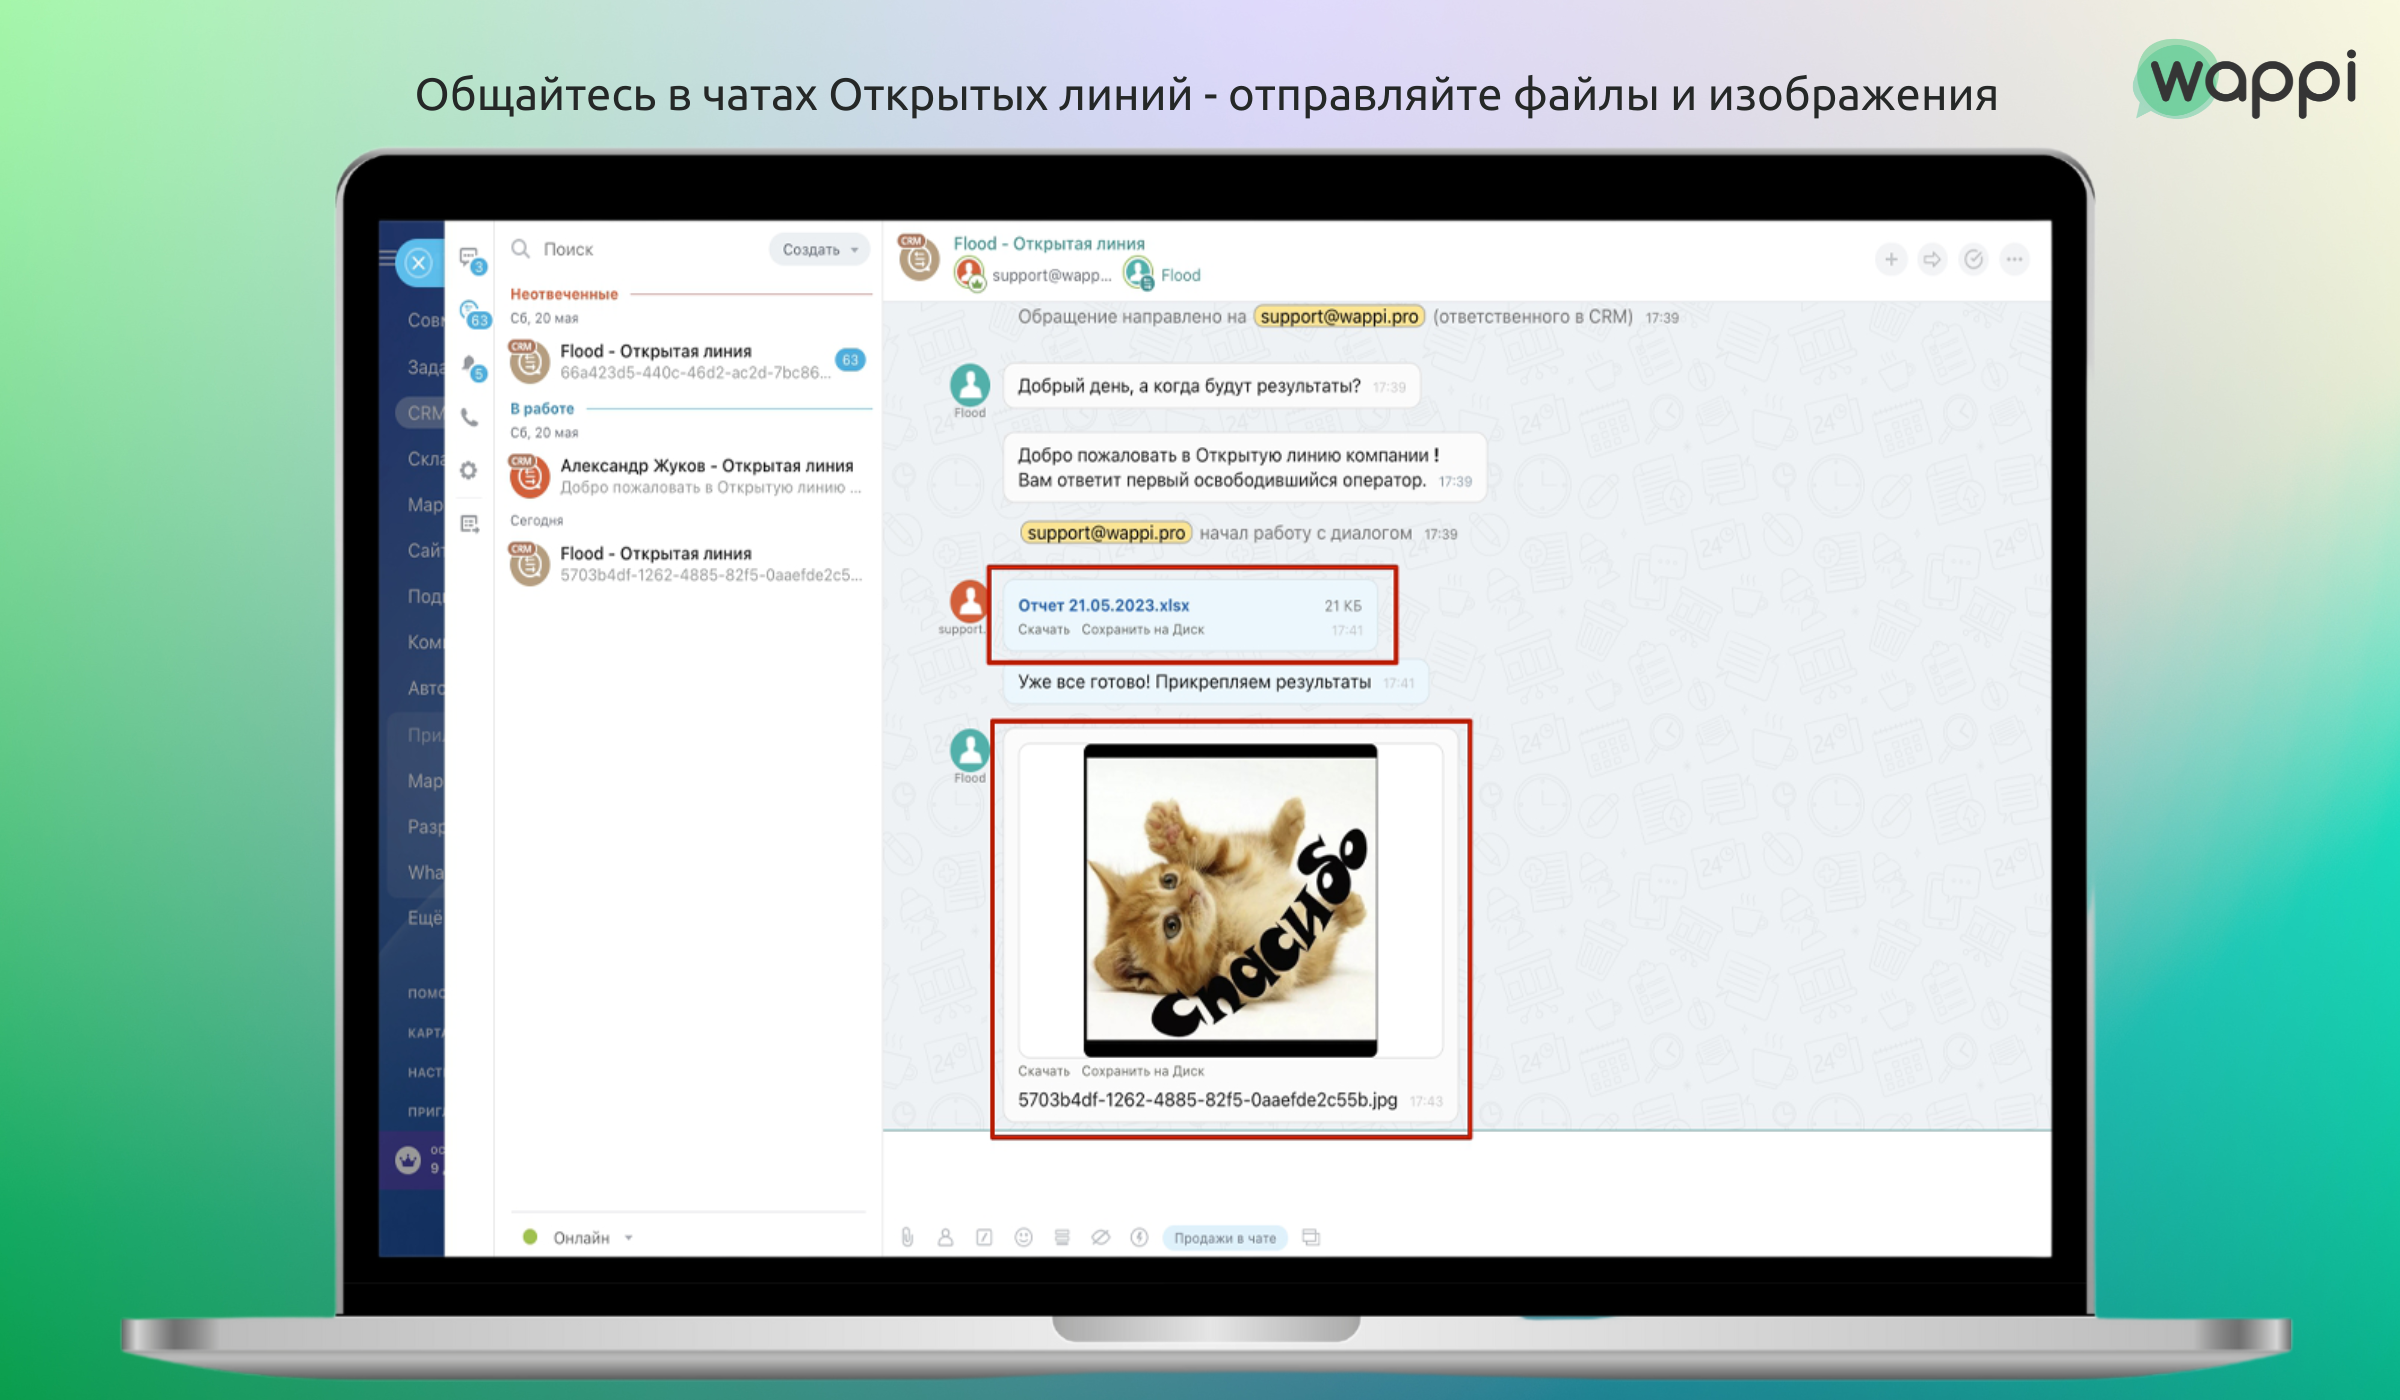The height and width of the screenshot is (1400, 2400).
Task: Save kitten image to Диск
Action: [1142, 1071]
